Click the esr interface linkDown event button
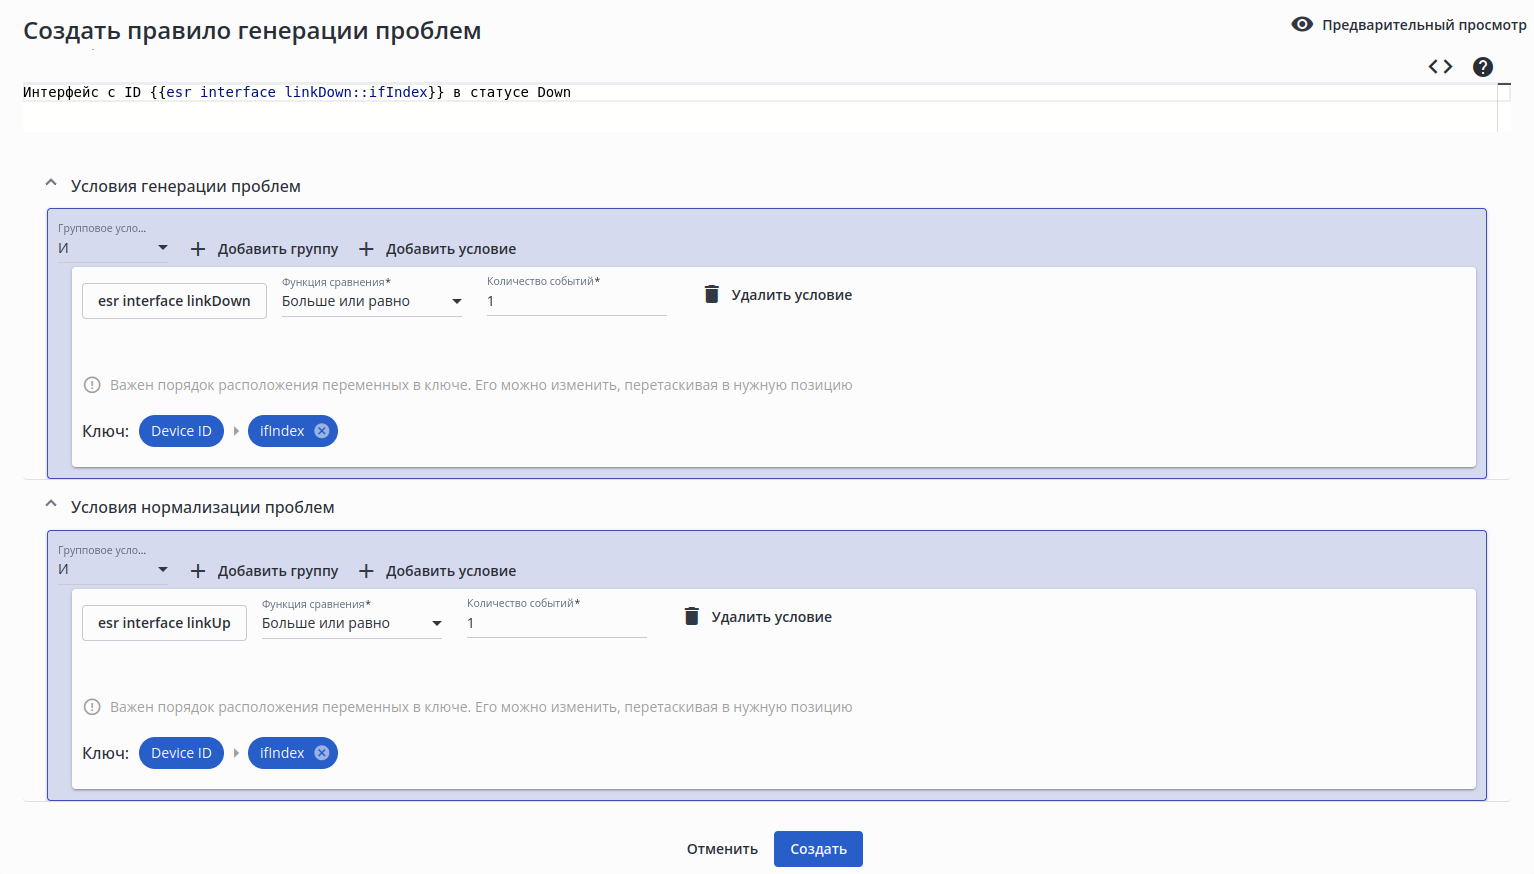Screen dimensions: 1534x874 (x=174, y=301)
